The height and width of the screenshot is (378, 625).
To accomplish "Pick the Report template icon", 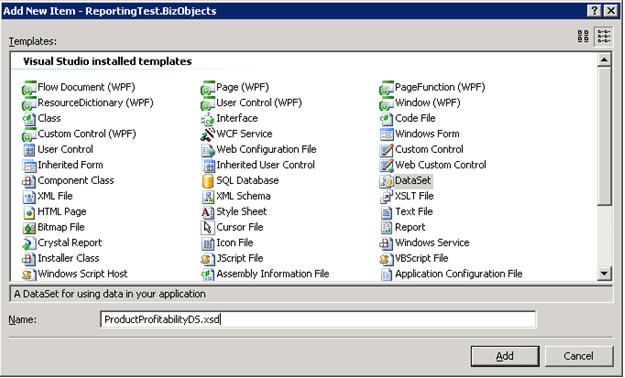I will (x=386, y=228).
